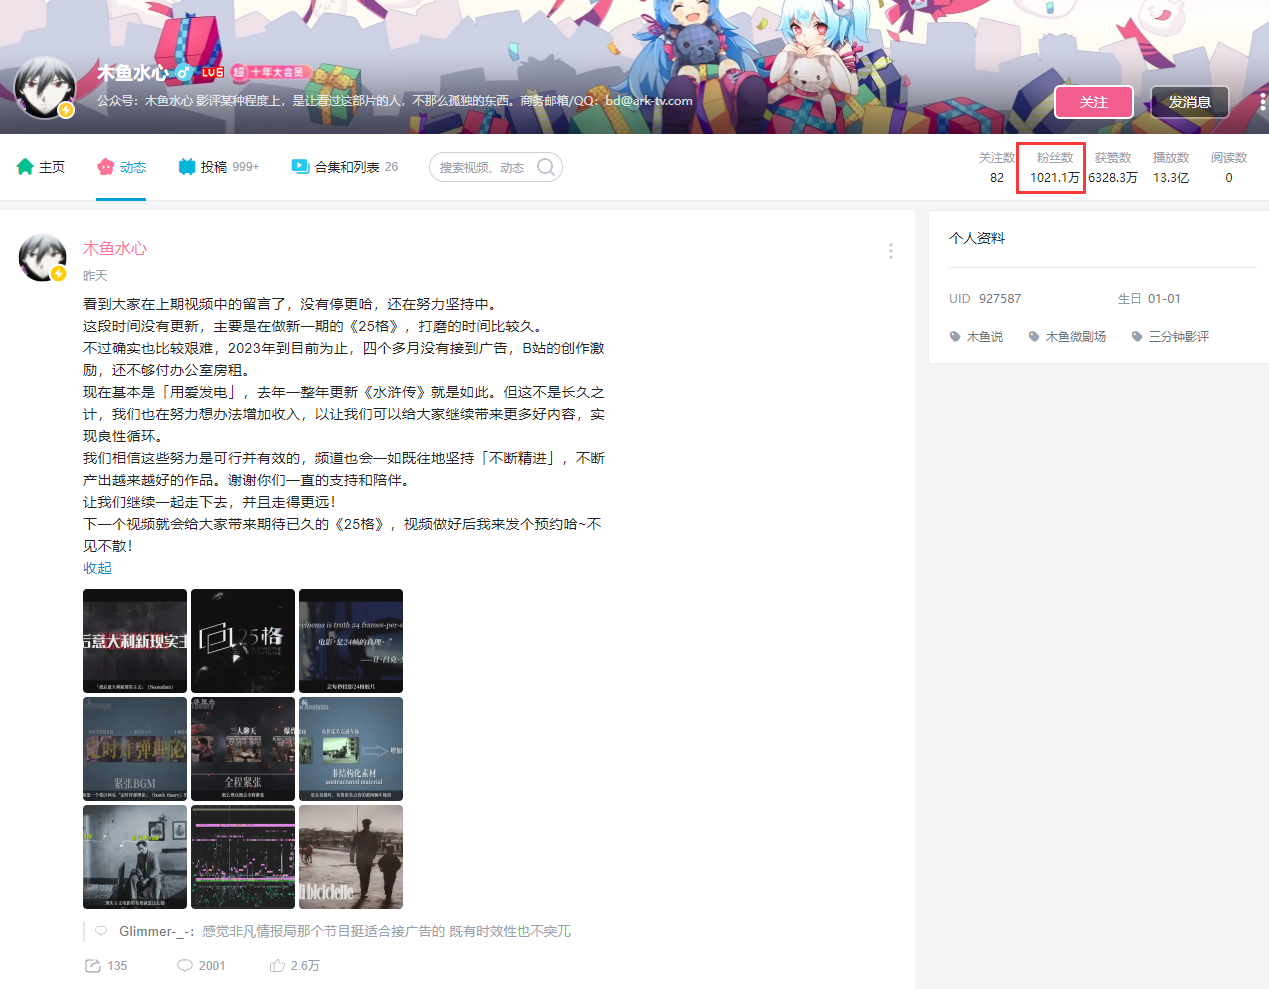
Task: Click the comment bubble icon beside Glimmer-_-
Action: [101, 931]
